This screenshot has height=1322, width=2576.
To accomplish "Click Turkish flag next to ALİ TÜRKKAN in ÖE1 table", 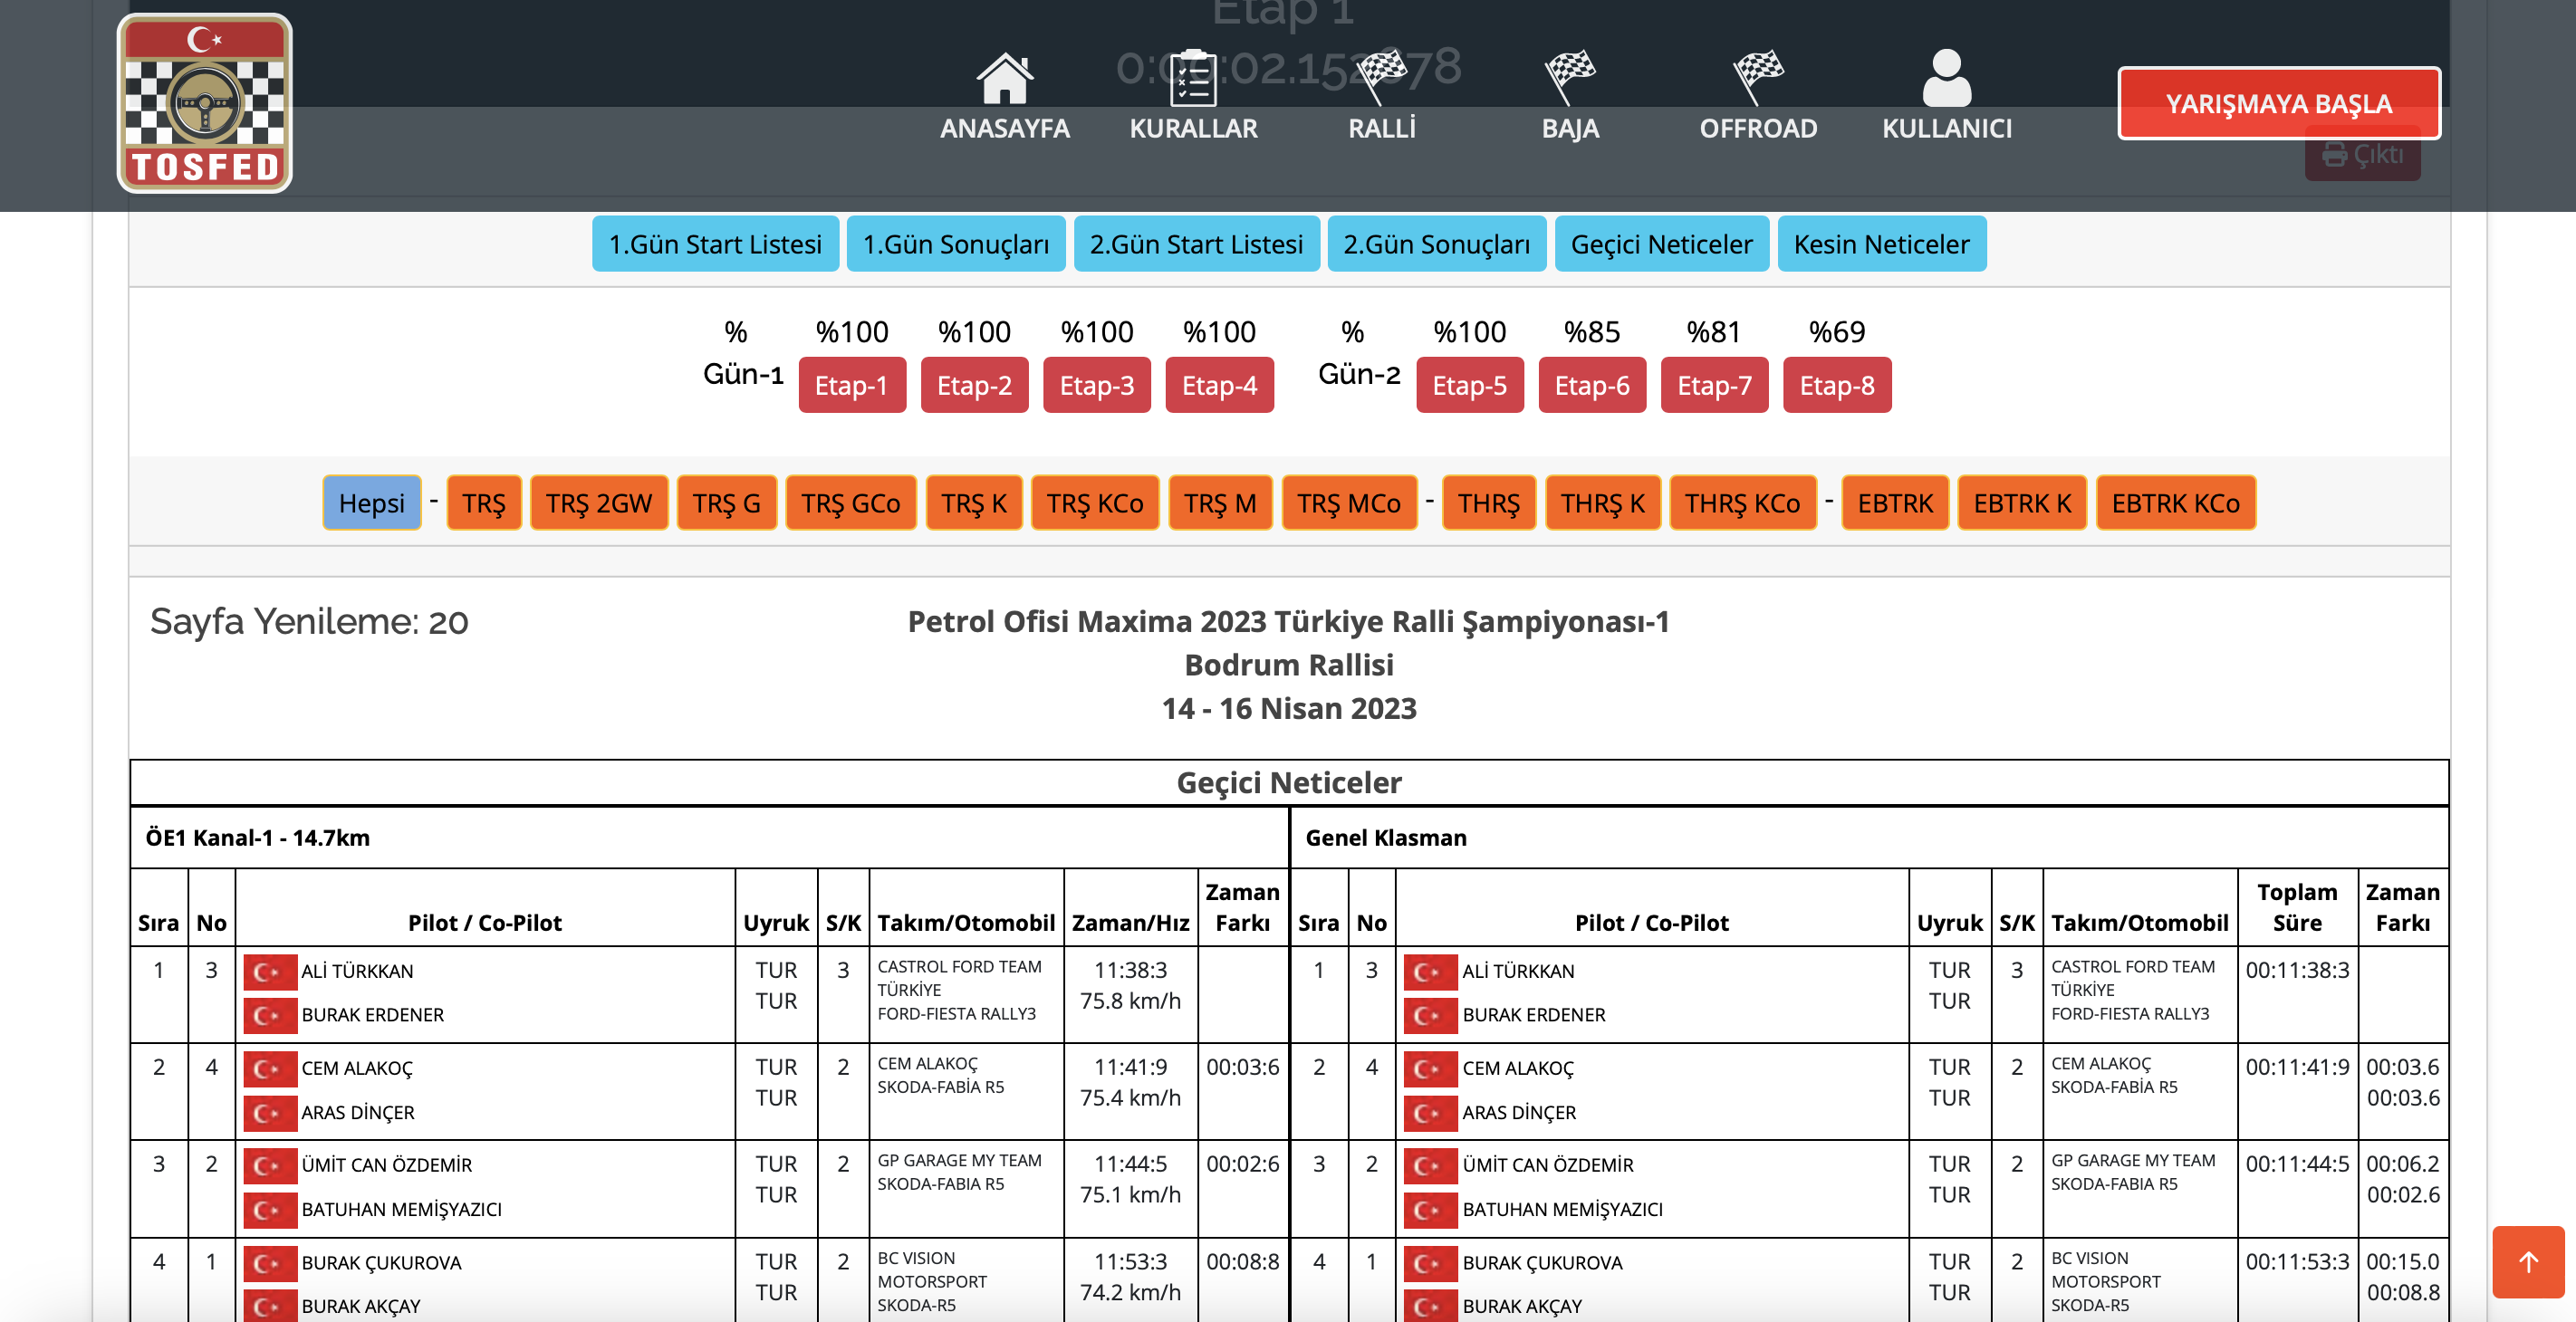I will tap(270, 972).
